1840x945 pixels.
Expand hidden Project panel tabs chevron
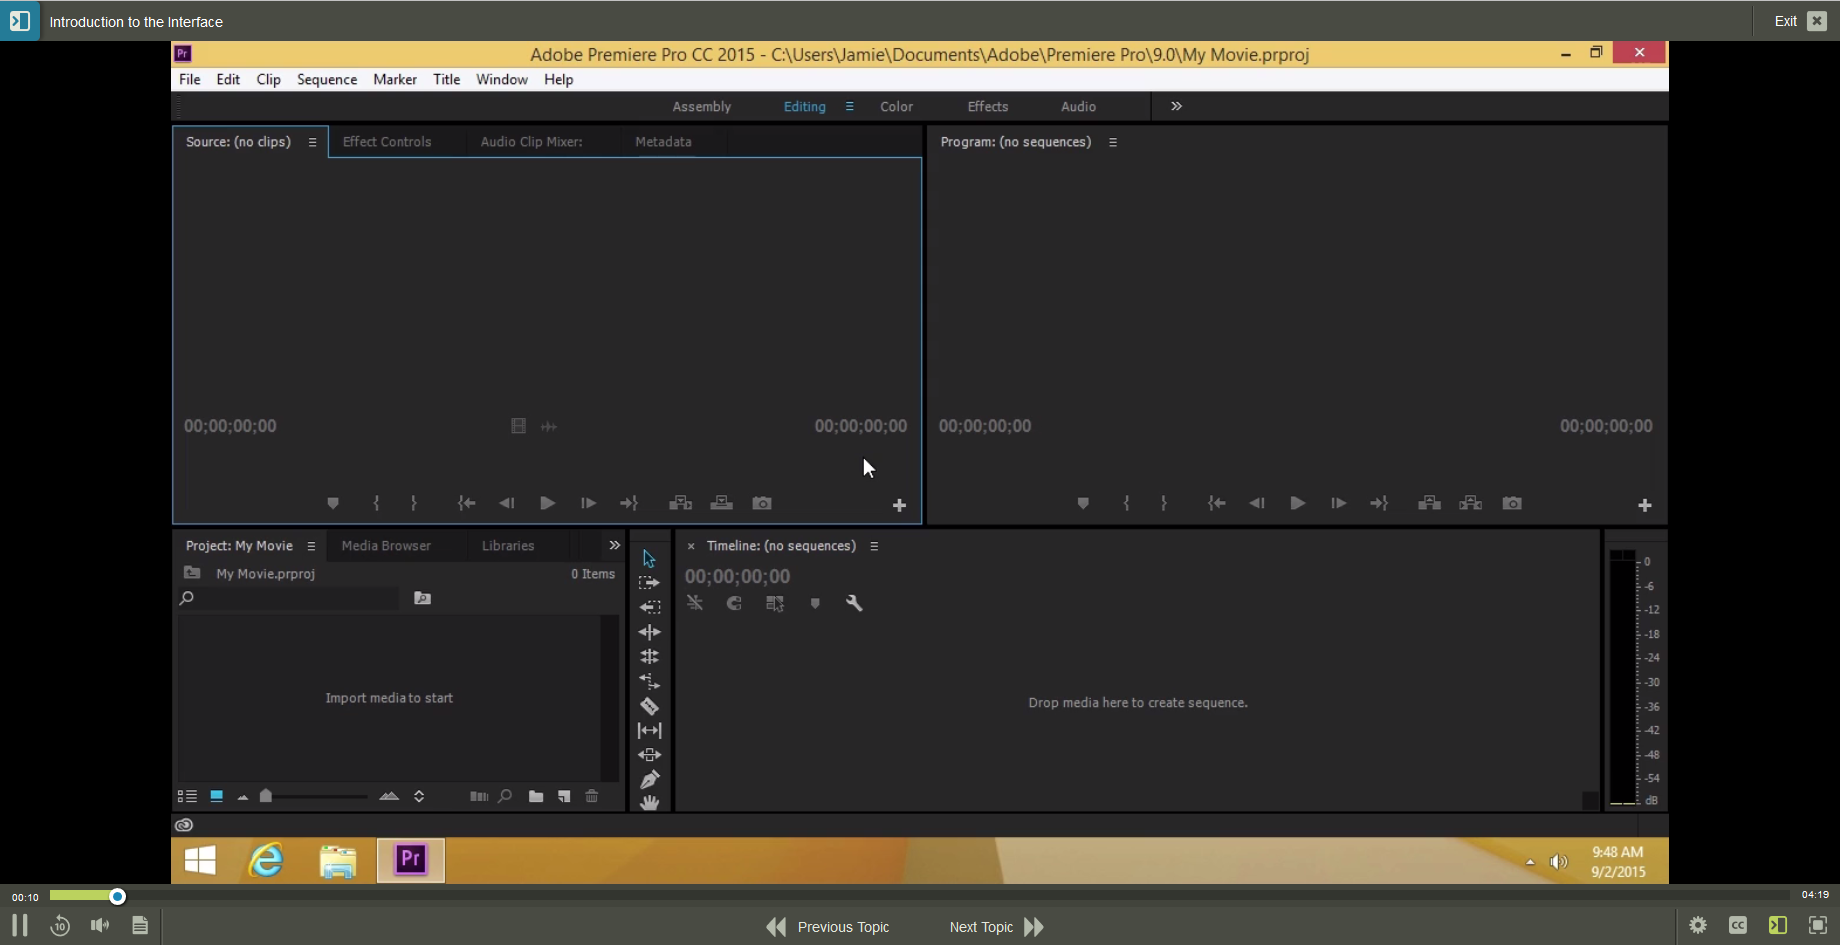[614, 545]
